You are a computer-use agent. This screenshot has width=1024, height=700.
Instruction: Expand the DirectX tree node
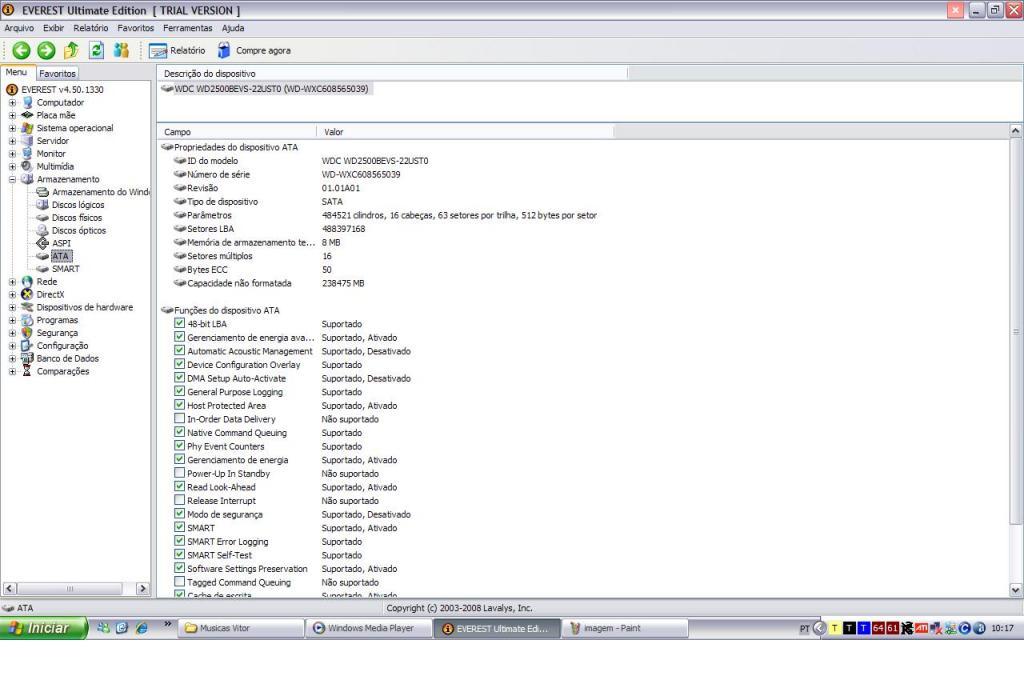12,294
